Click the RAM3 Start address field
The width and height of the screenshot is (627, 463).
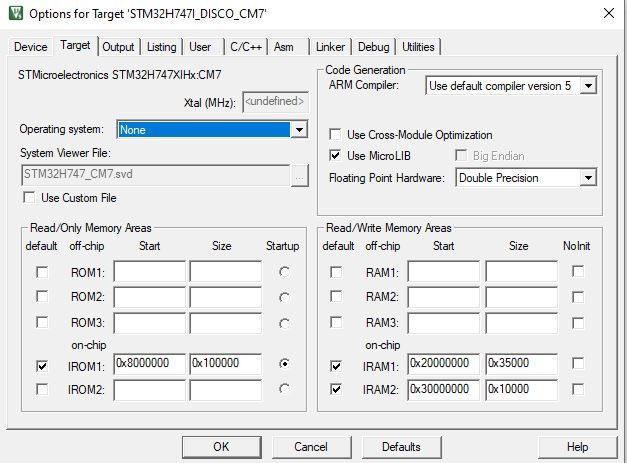point(443,323)
